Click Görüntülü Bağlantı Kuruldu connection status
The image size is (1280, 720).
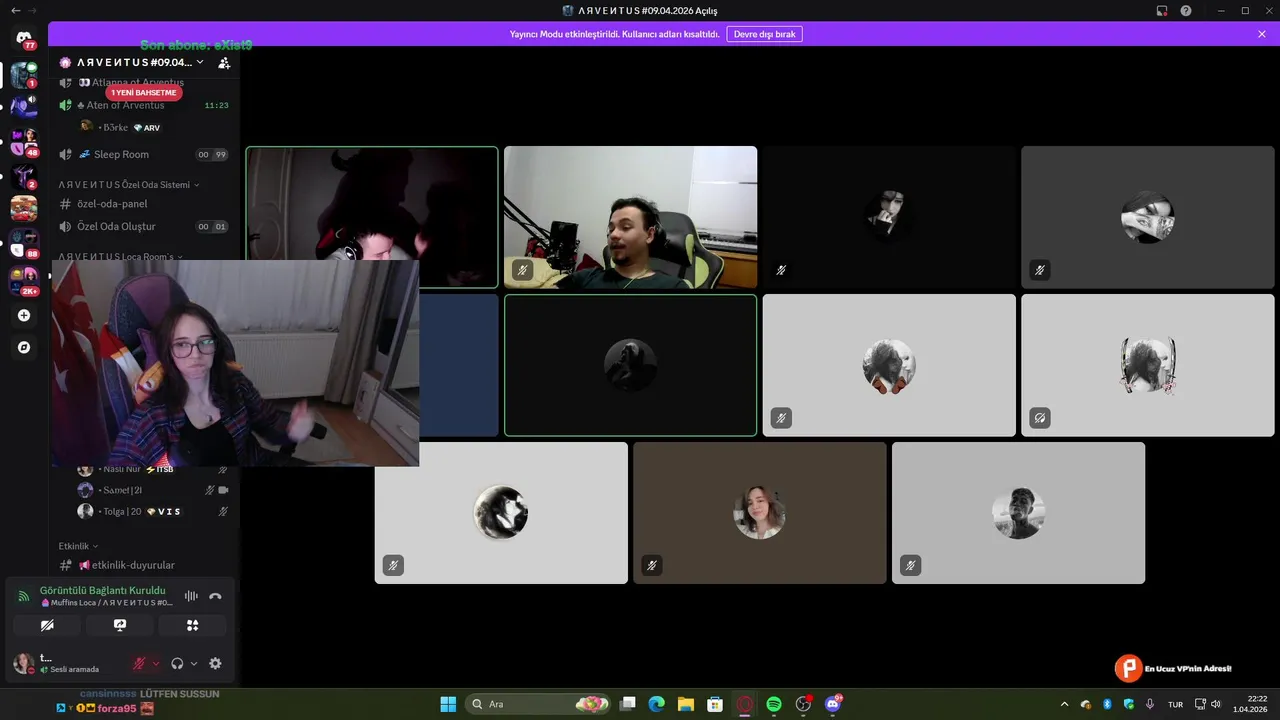[x=103, y=590]
